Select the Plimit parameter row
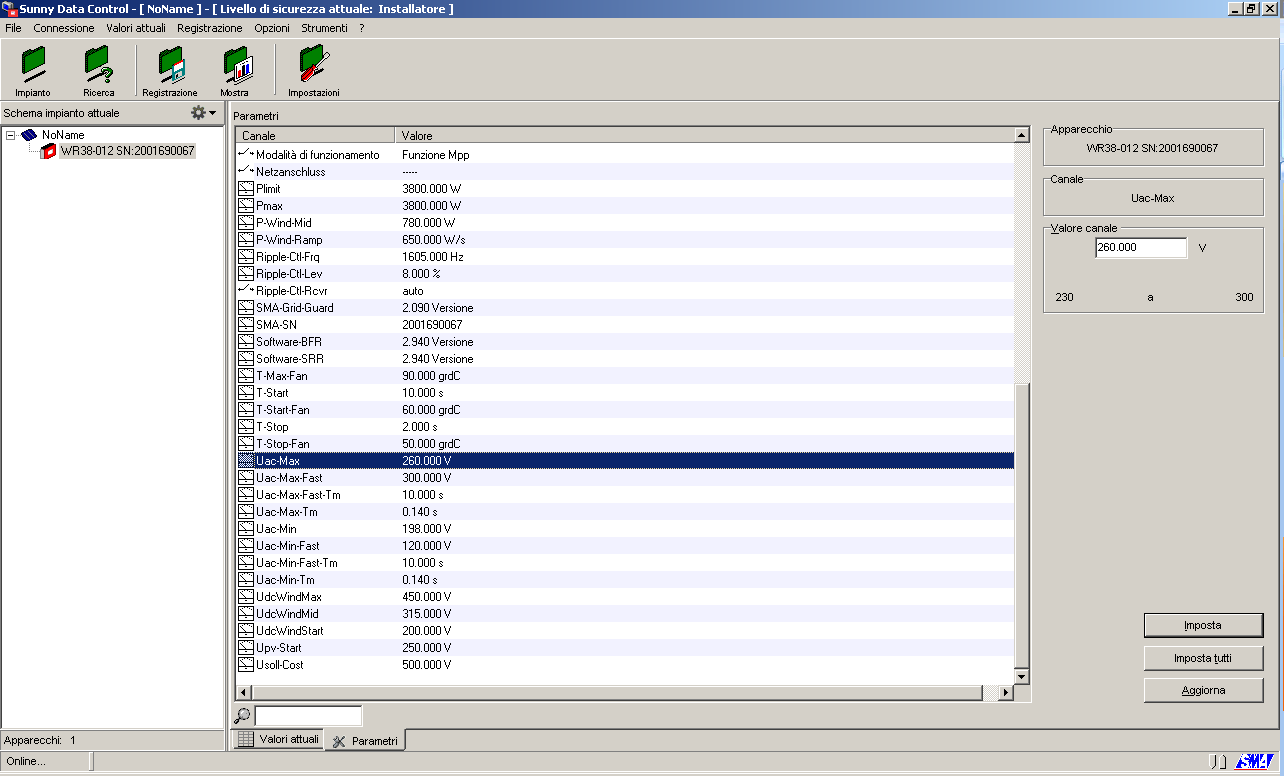This screenshot has width=1284, height=776. coord(625,189)
